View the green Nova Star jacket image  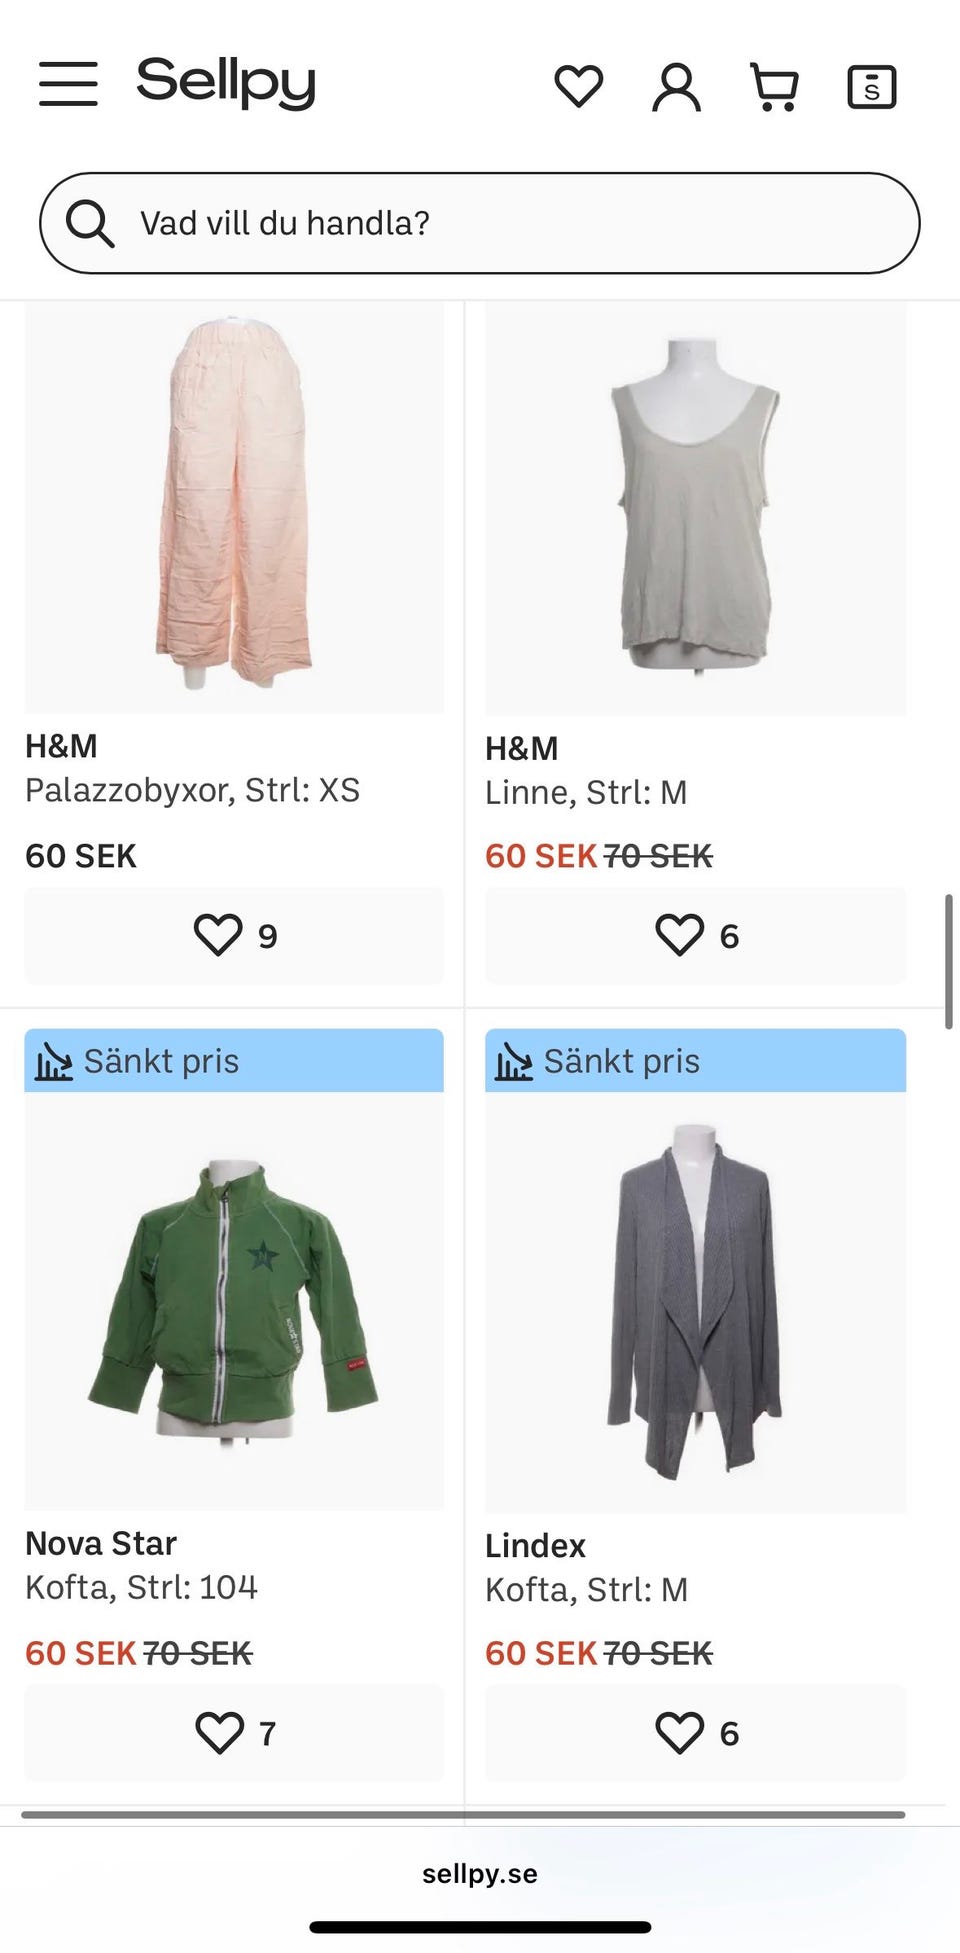pos(234,1300)
